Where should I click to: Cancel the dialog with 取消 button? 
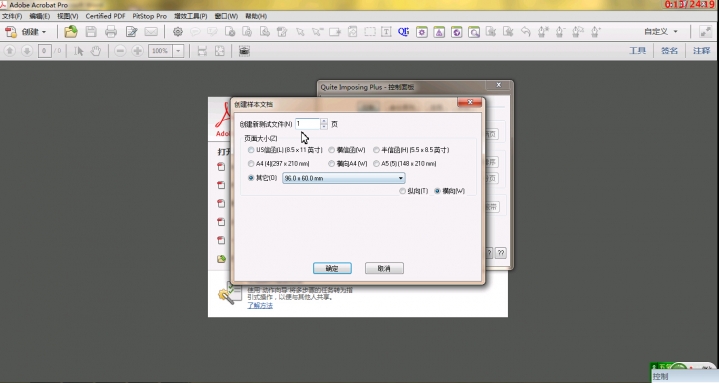tap(384, 268)
